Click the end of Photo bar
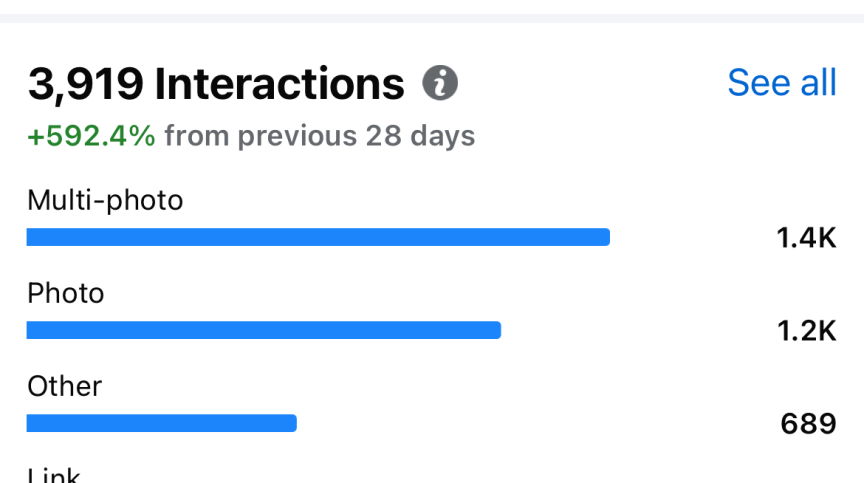 (x=497, y=330)
